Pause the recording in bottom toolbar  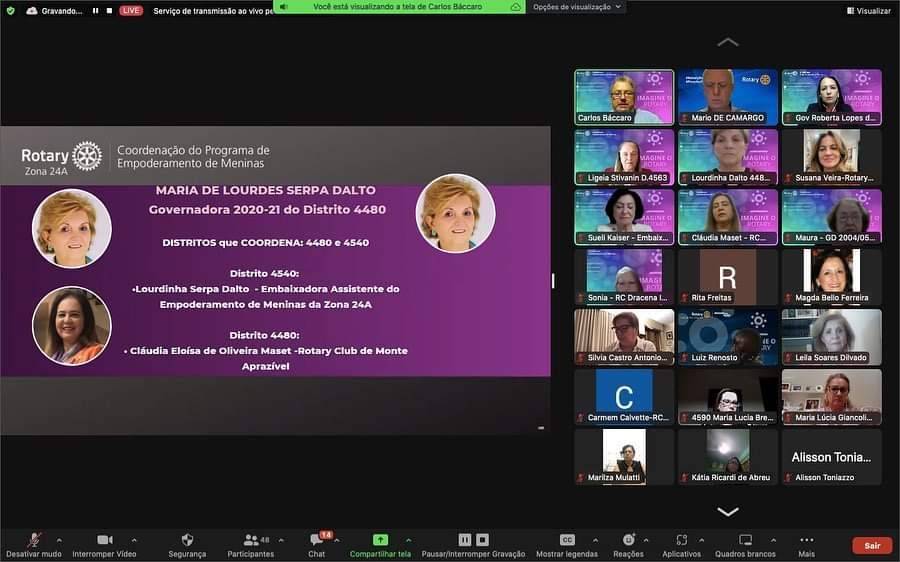(x=465, y=540)
